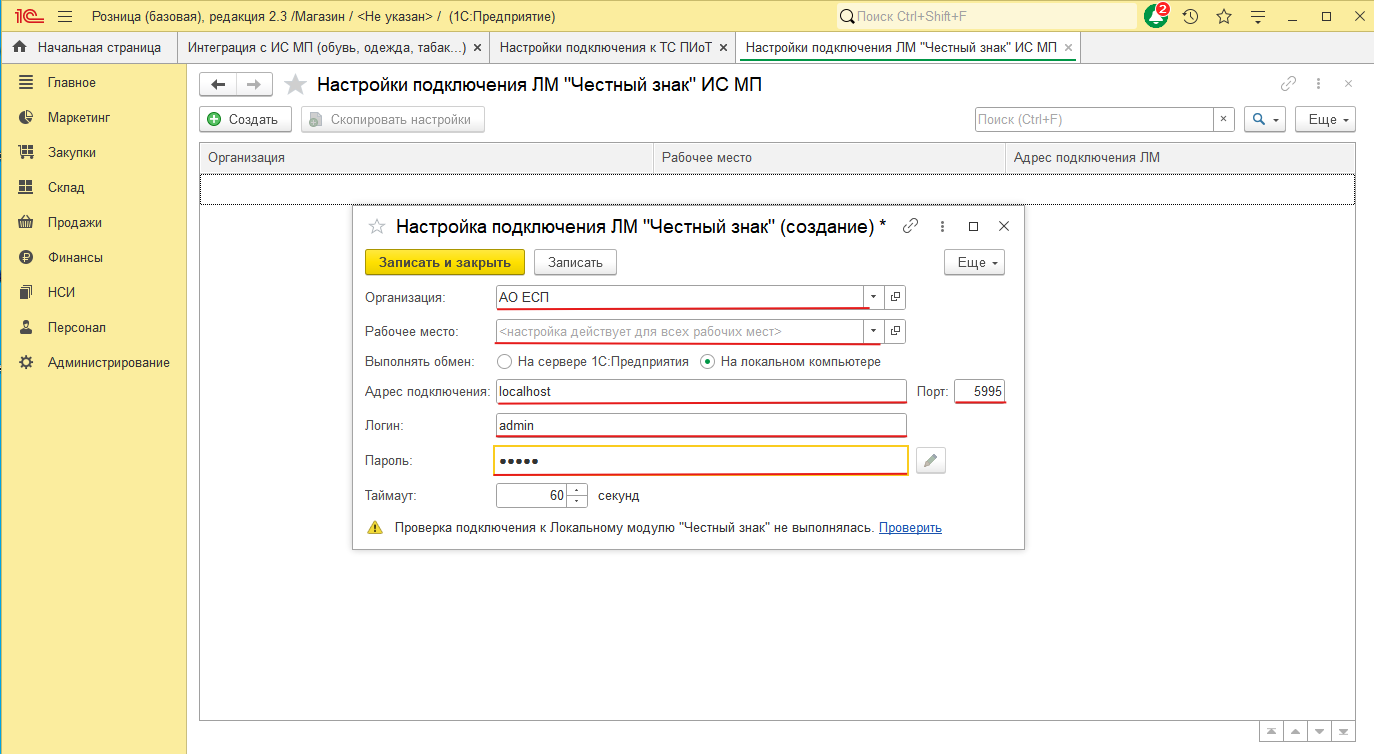1374x754 pixels.
Task: Click the Записать и закрыть button
Action: [445, 262]
